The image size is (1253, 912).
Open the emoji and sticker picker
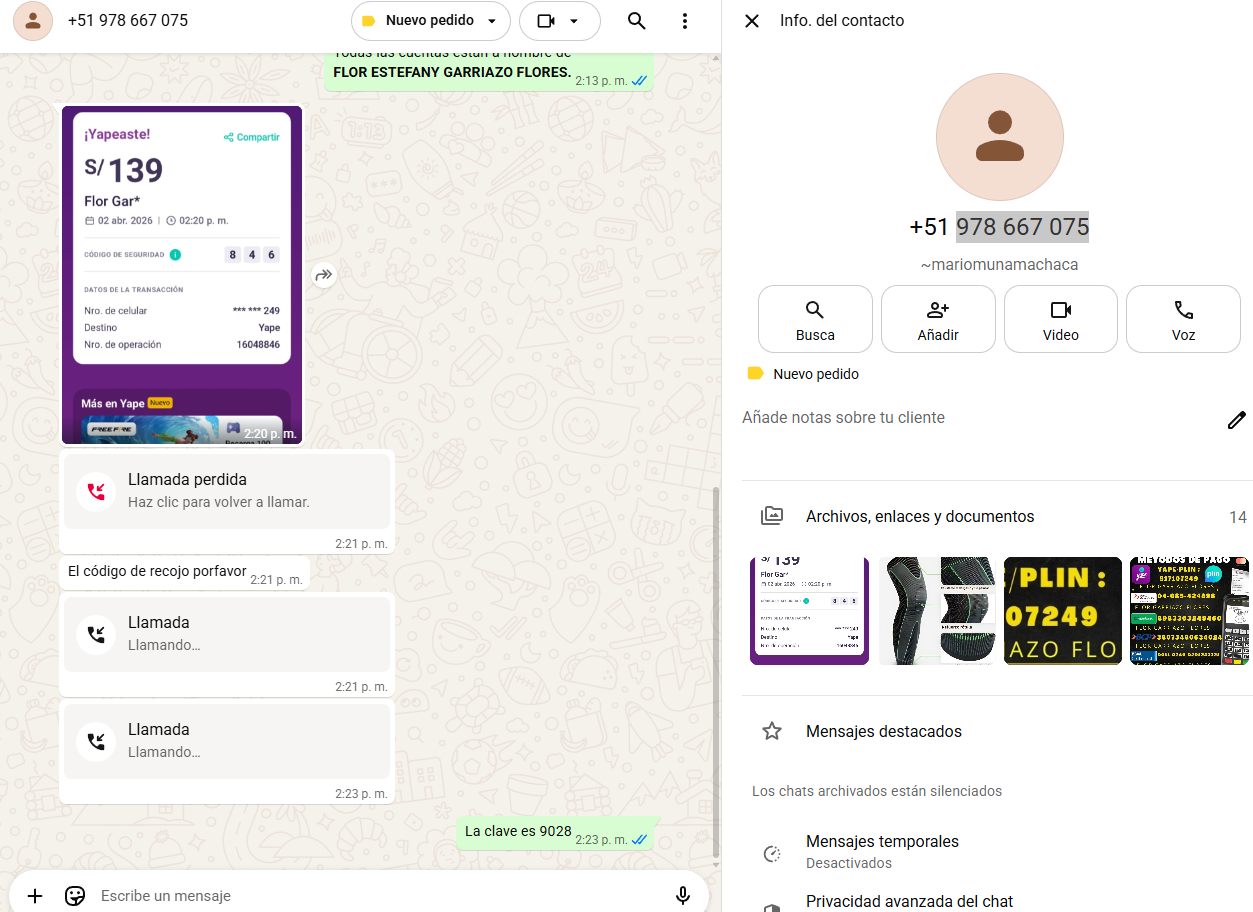(75, 895)
